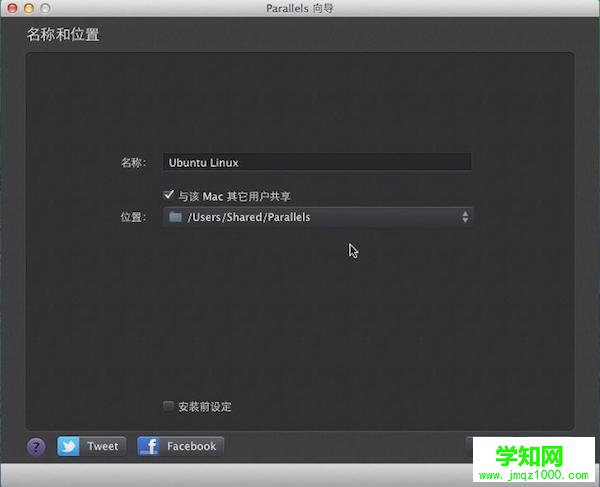The height and width of the screenshot is (487, 600).
Task: Click the folder icon in location field
Action: tap(175, 217)
